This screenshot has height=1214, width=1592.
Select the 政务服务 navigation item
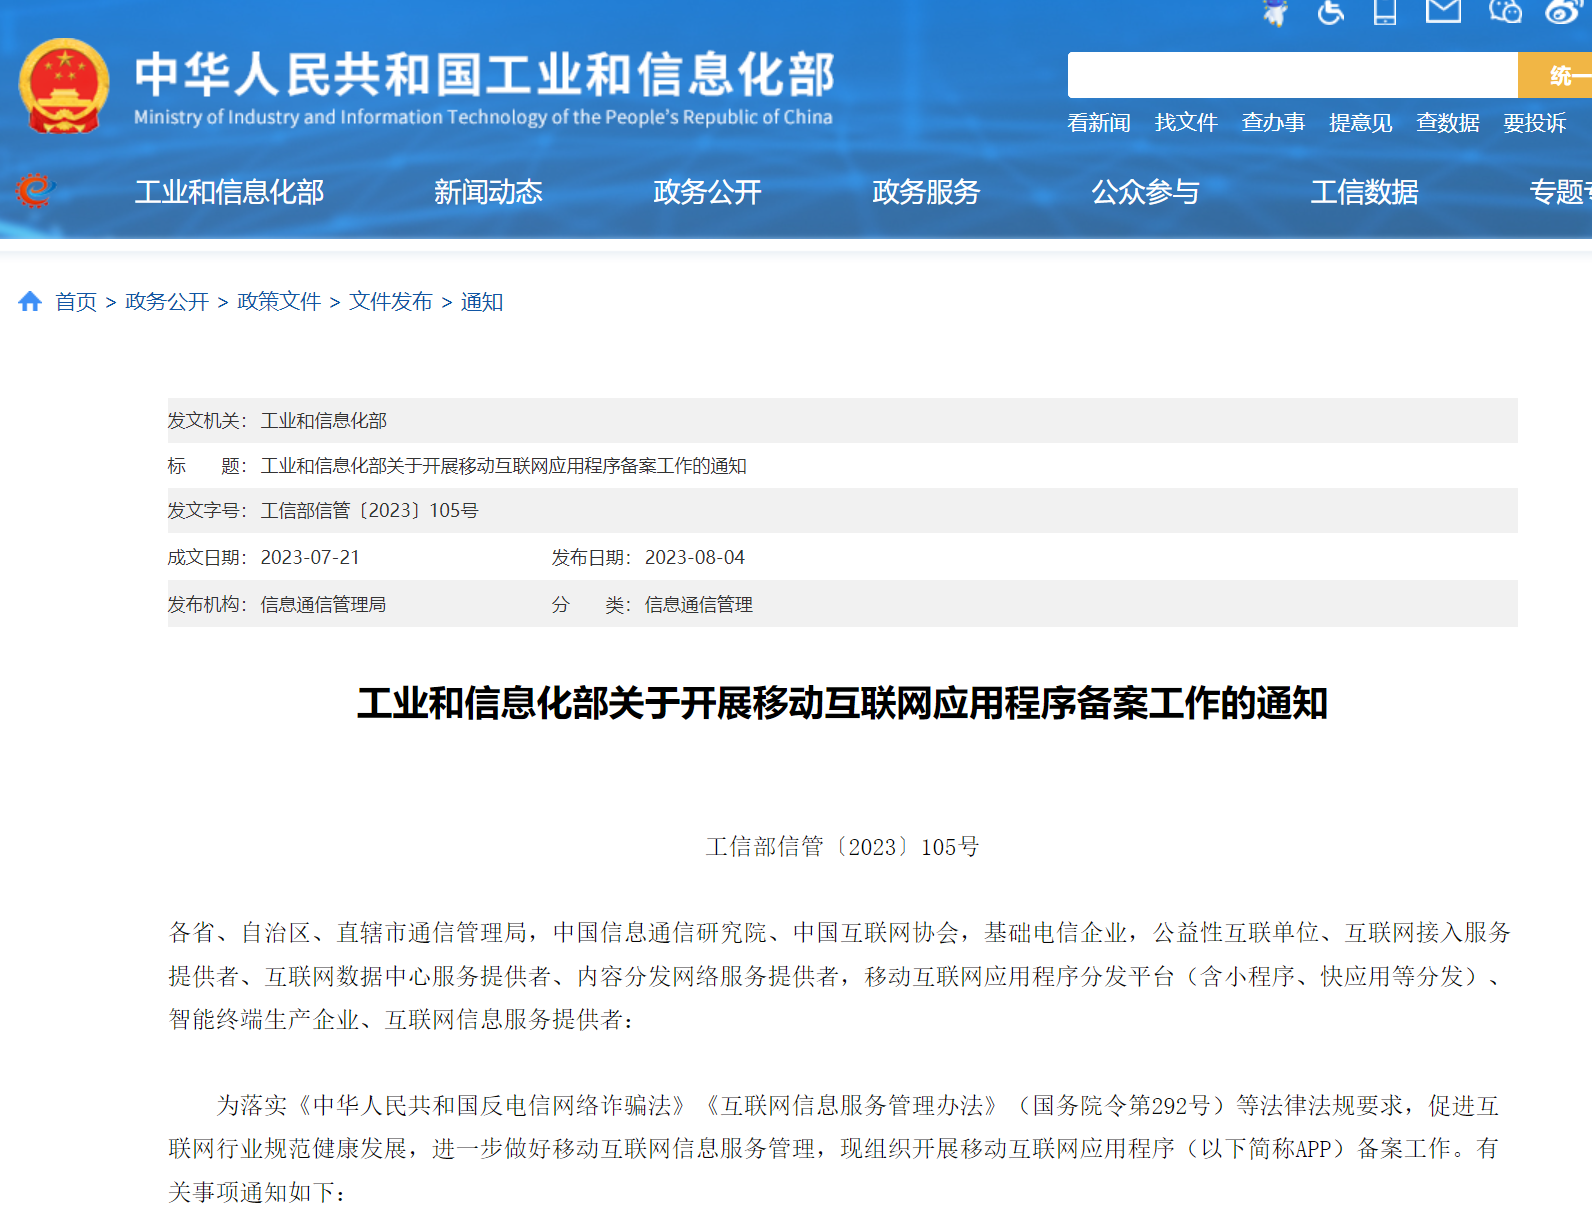[x=926, y=192]
